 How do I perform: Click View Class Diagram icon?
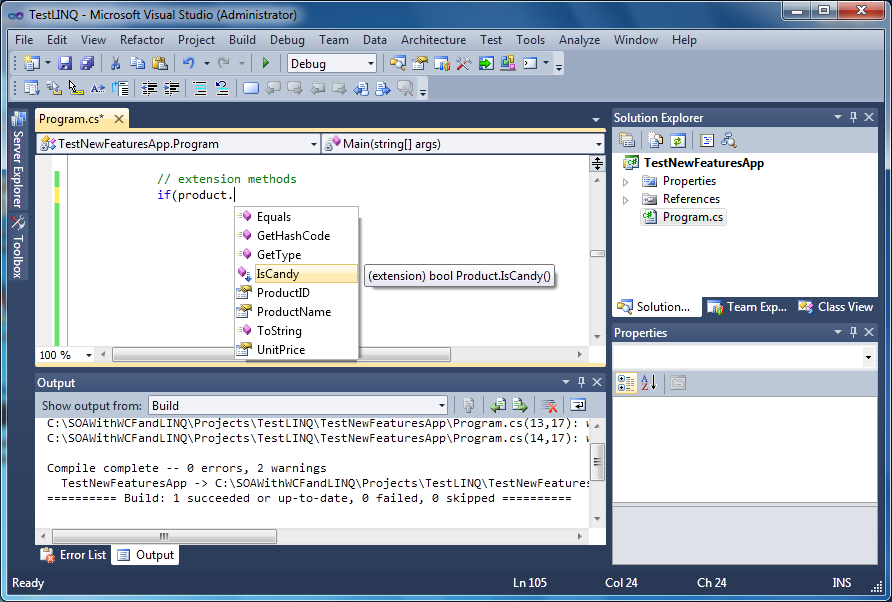[x=729, y=141]
